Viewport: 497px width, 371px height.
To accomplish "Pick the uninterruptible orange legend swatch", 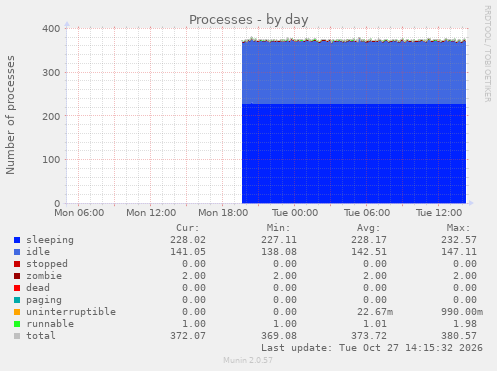I will pos(17,312).
